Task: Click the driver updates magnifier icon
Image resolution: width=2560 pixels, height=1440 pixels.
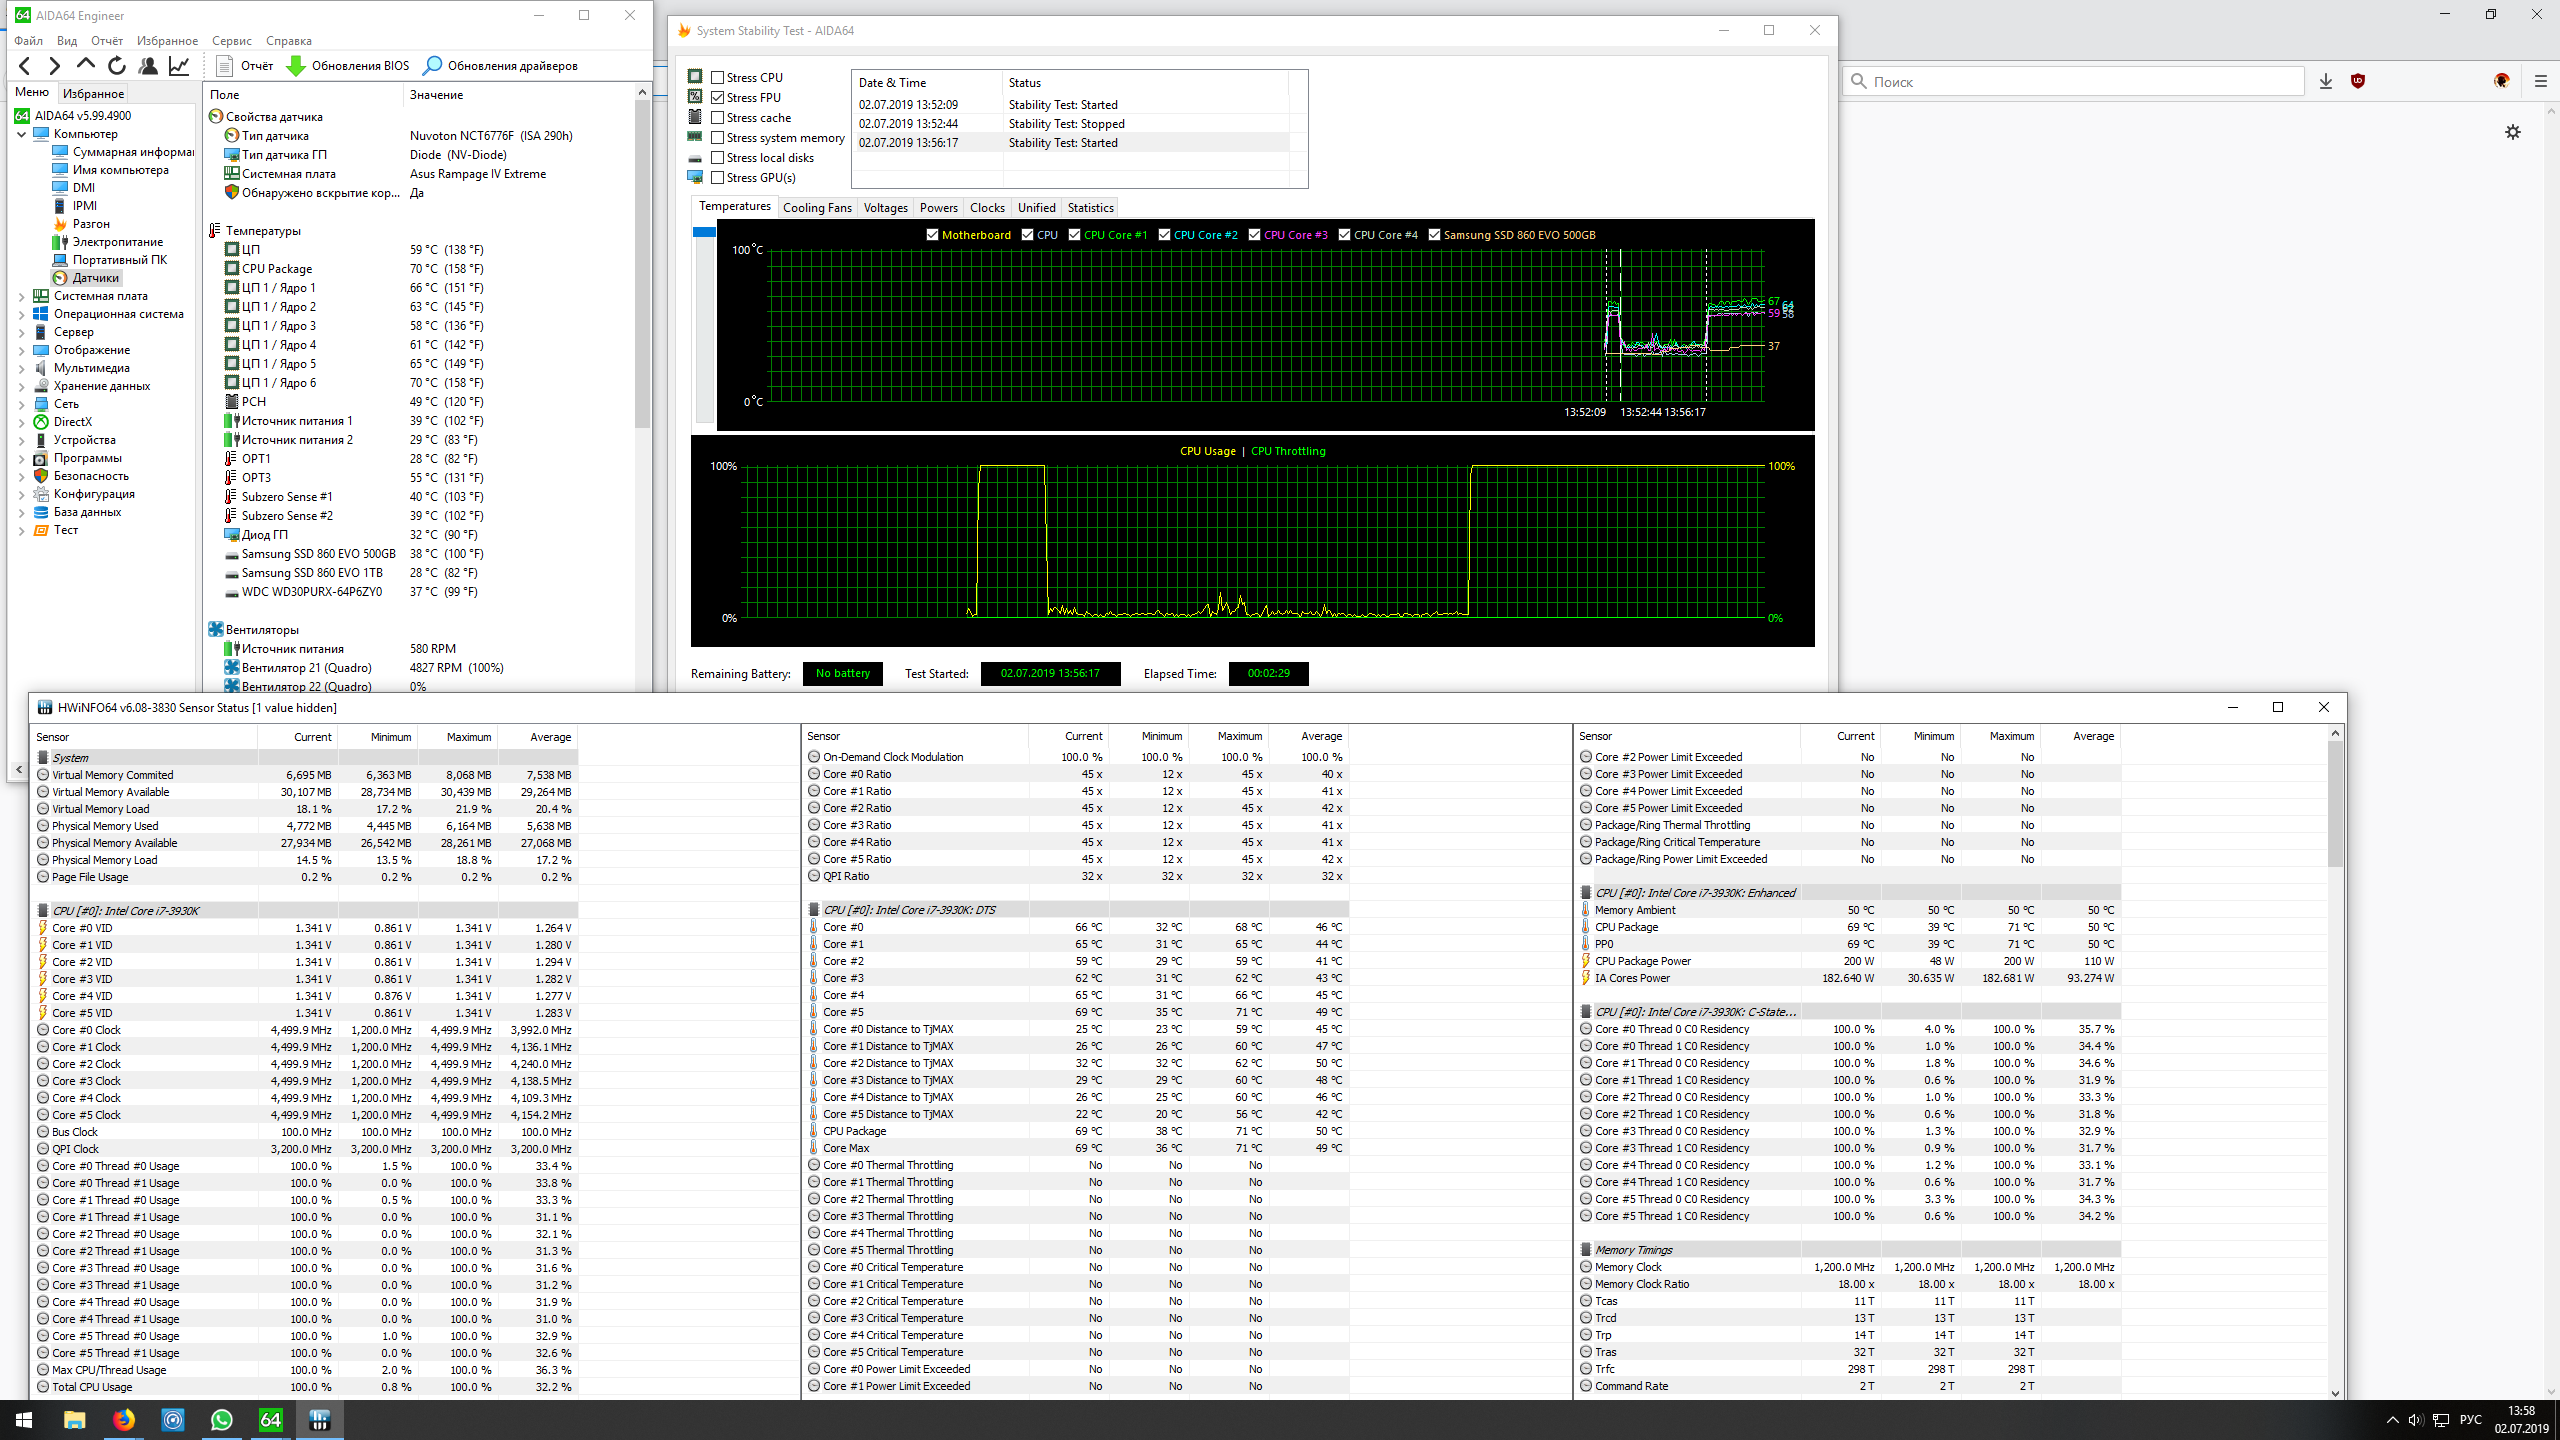Action: pos(432,66)
